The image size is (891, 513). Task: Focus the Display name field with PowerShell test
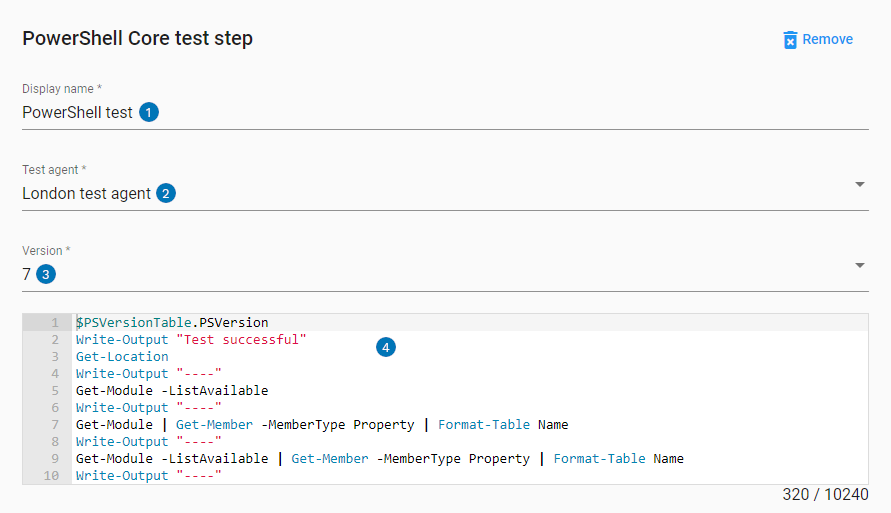point(77,112)
